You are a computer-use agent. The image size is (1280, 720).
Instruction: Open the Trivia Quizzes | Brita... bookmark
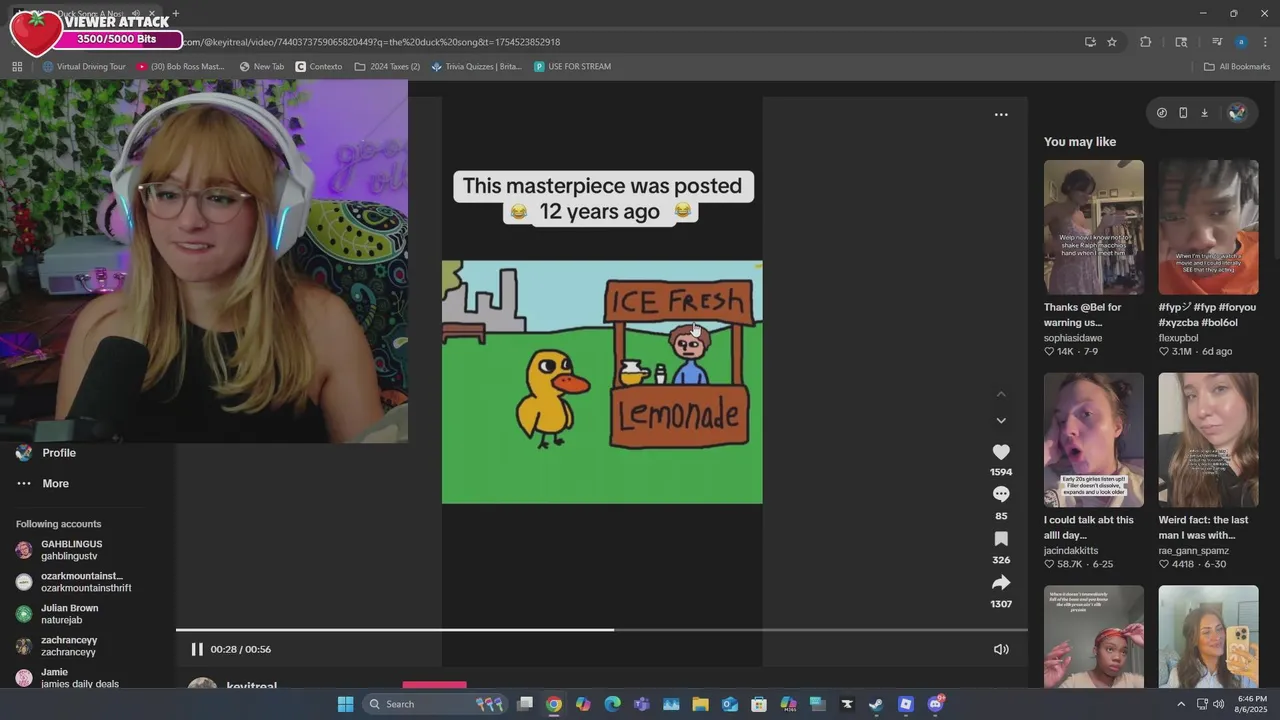tap(477, 67)
